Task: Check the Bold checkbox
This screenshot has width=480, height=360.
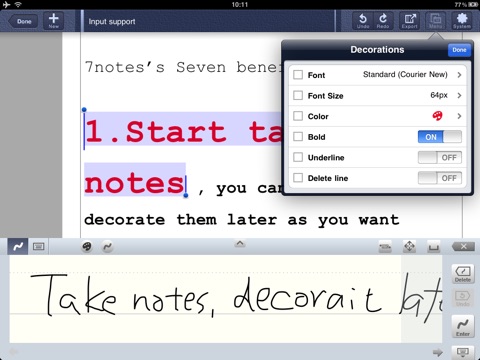Action: [x=298, y=137]
